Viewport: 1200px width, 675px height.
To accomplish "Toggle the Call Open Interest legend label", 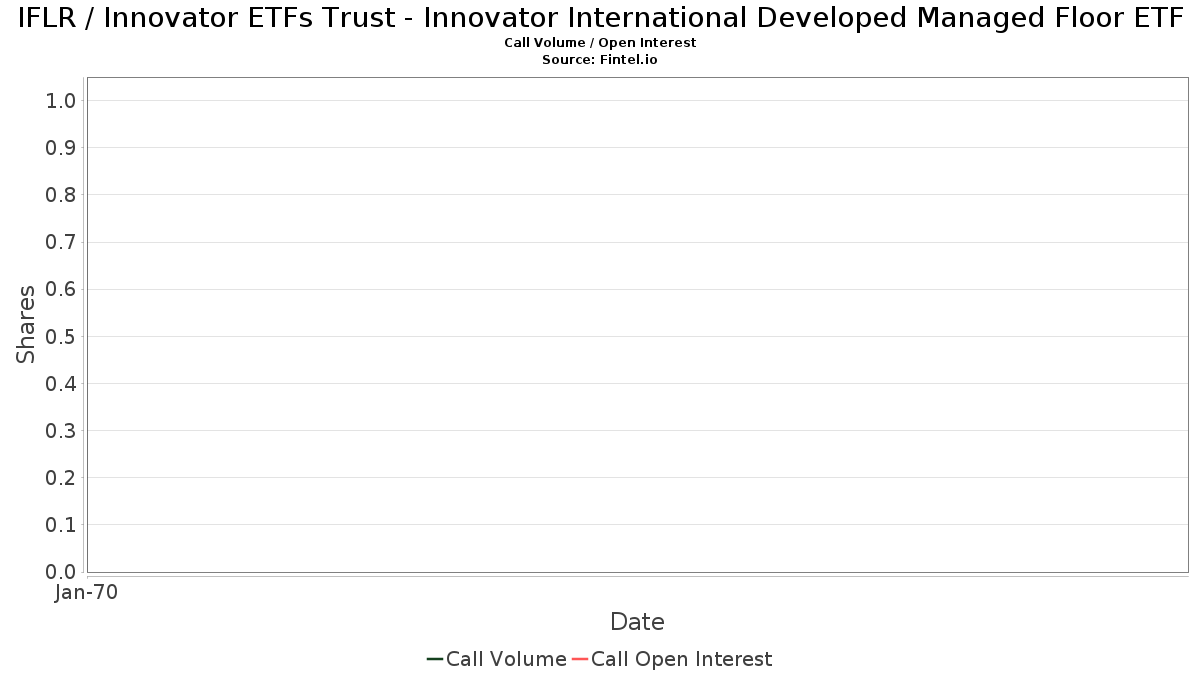I will click(x=681, y=659).
